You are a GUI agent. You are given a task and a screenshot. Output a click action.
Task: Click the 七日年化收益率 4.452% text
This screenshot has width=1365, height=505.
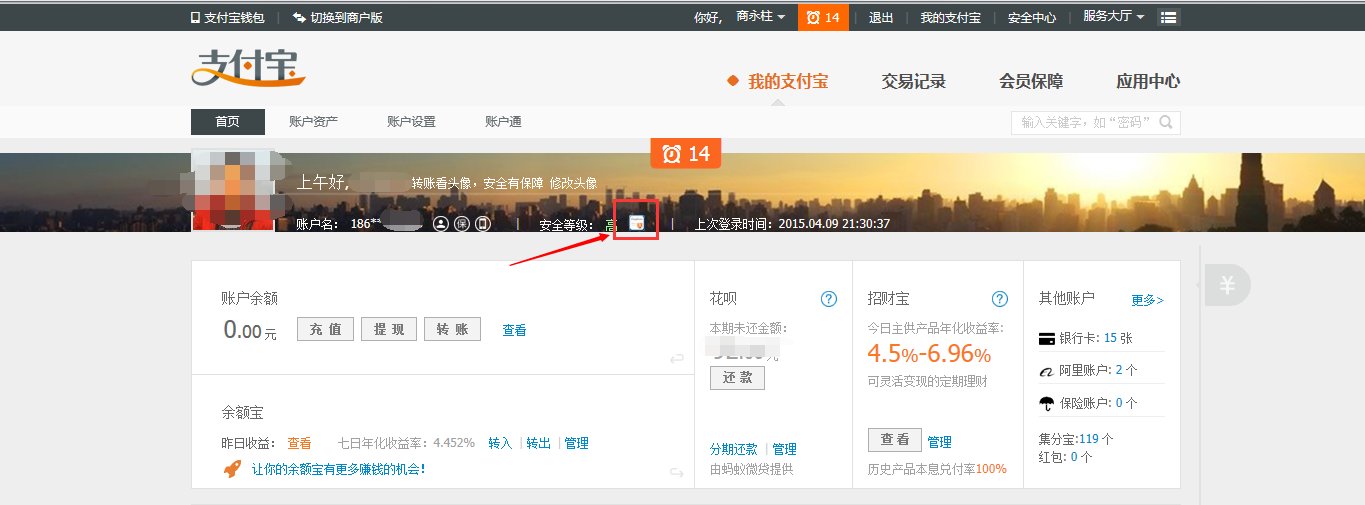(406, 443)
